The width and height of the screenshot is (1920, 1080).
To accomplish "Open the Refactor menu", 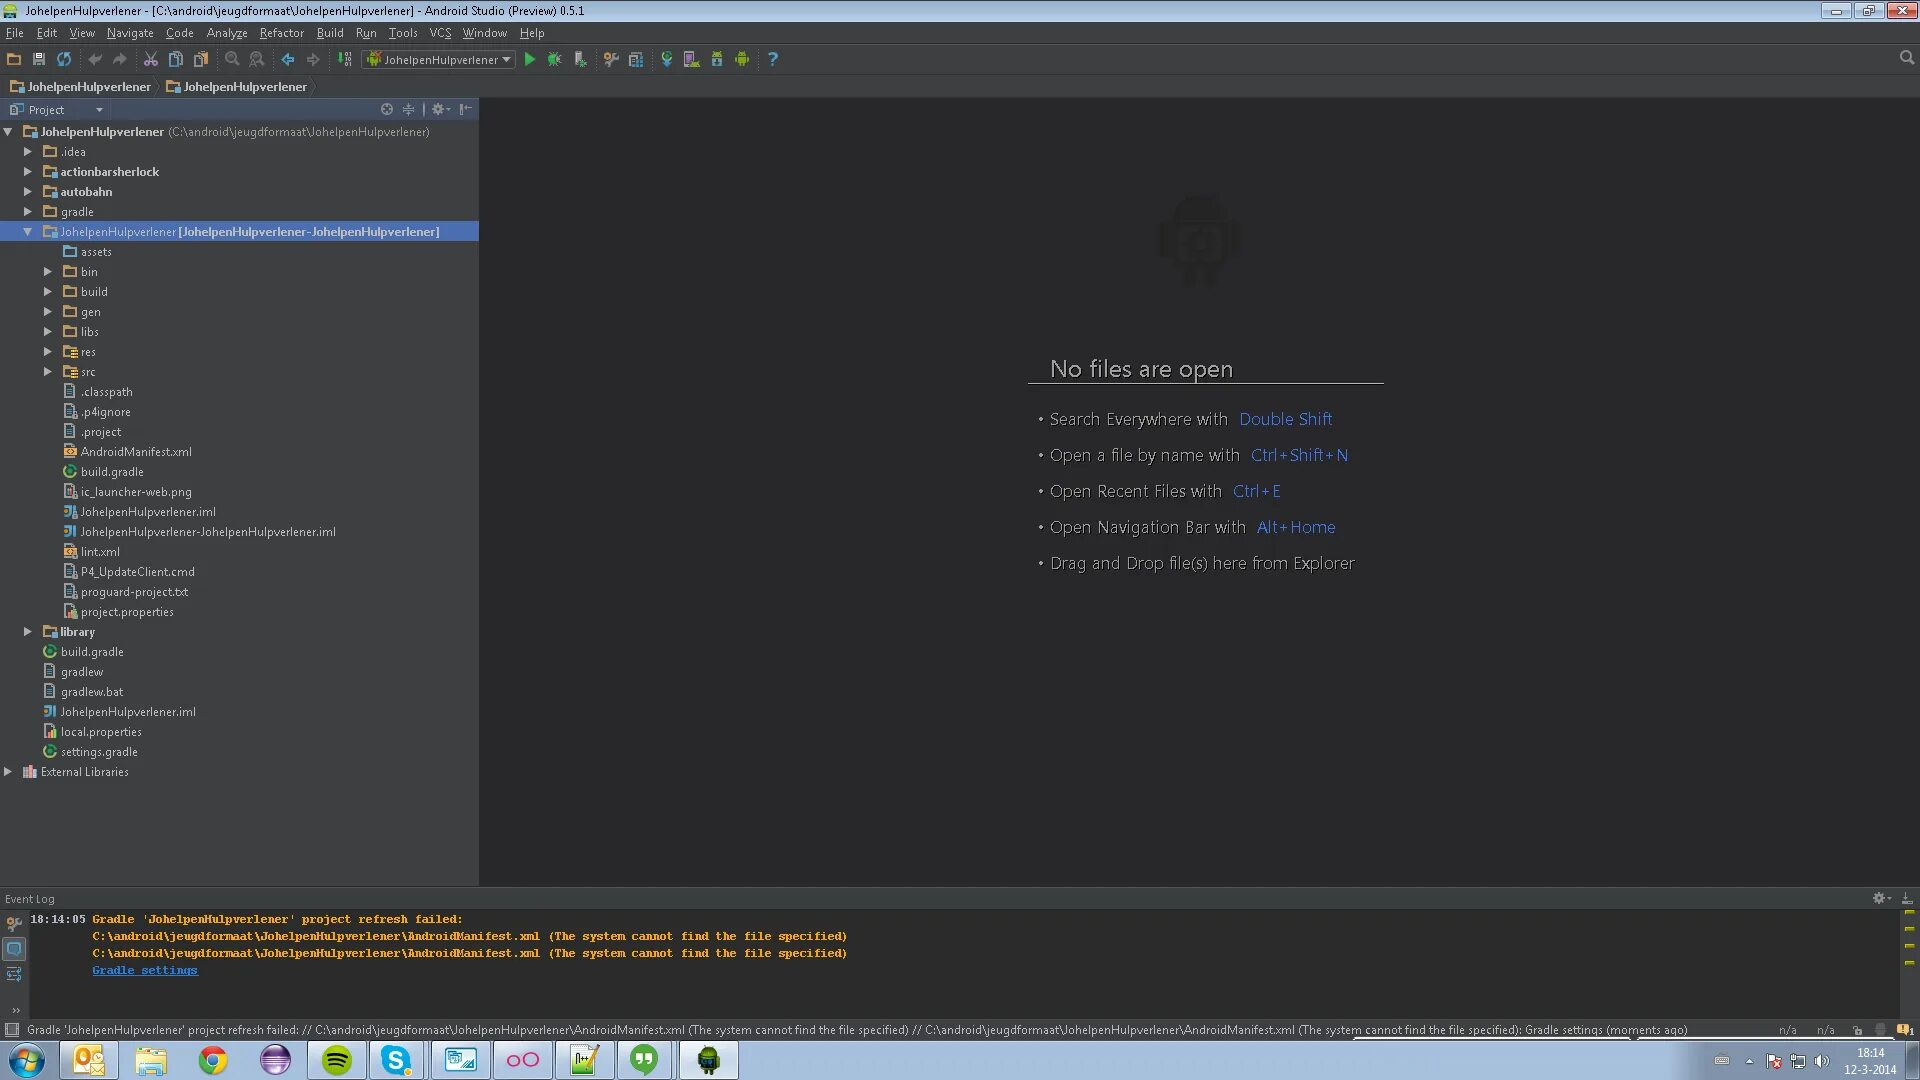I will click(281, 33).
